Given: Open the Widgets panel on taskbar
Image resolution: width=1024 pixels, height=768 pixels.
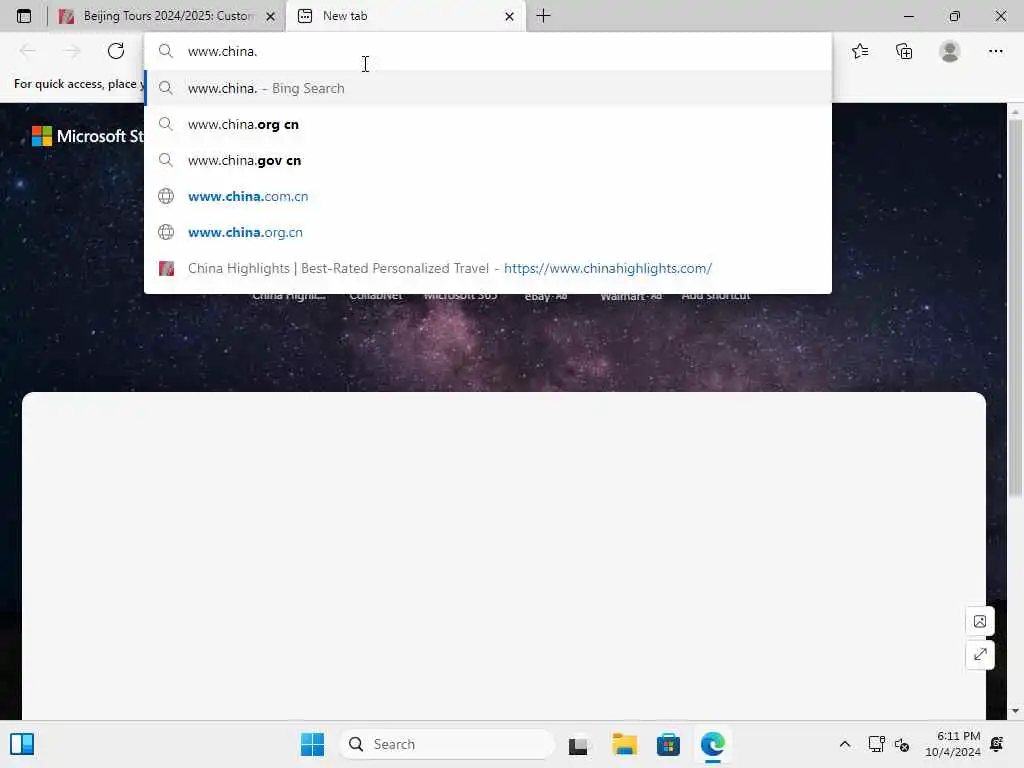Looking at the screenshot, I should click(x=22, y=744).
